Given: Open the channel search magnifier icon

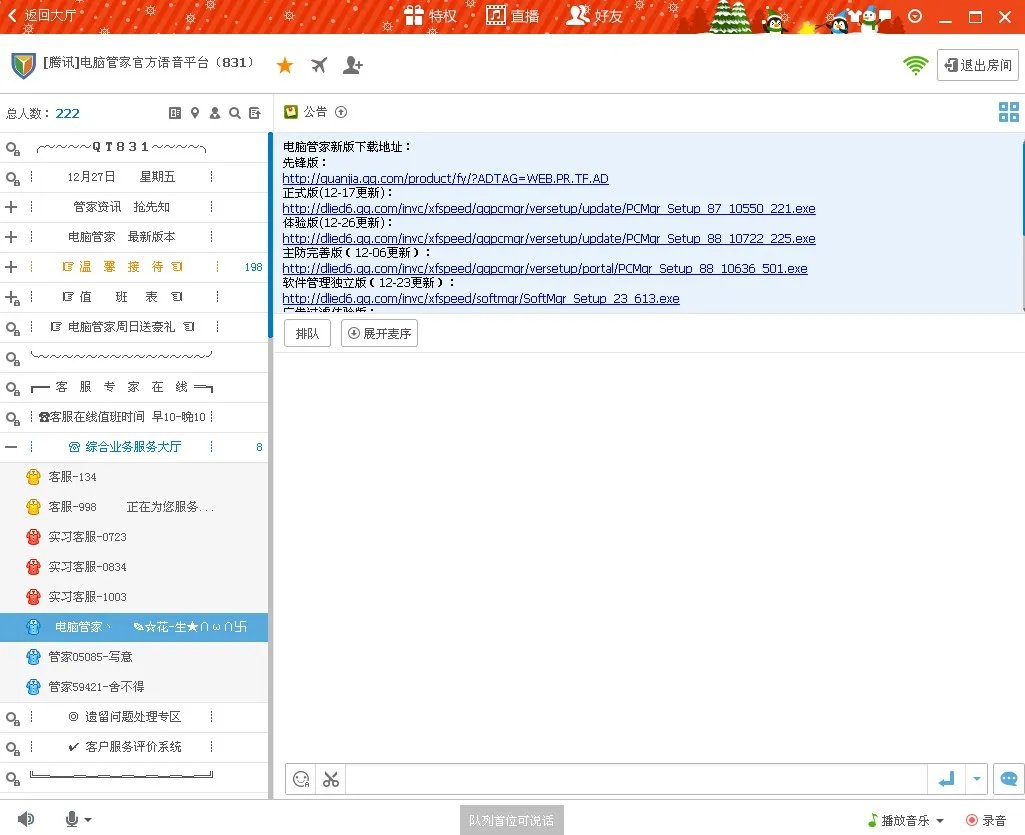Looking at the screenshot, I should tap(235, 113).
